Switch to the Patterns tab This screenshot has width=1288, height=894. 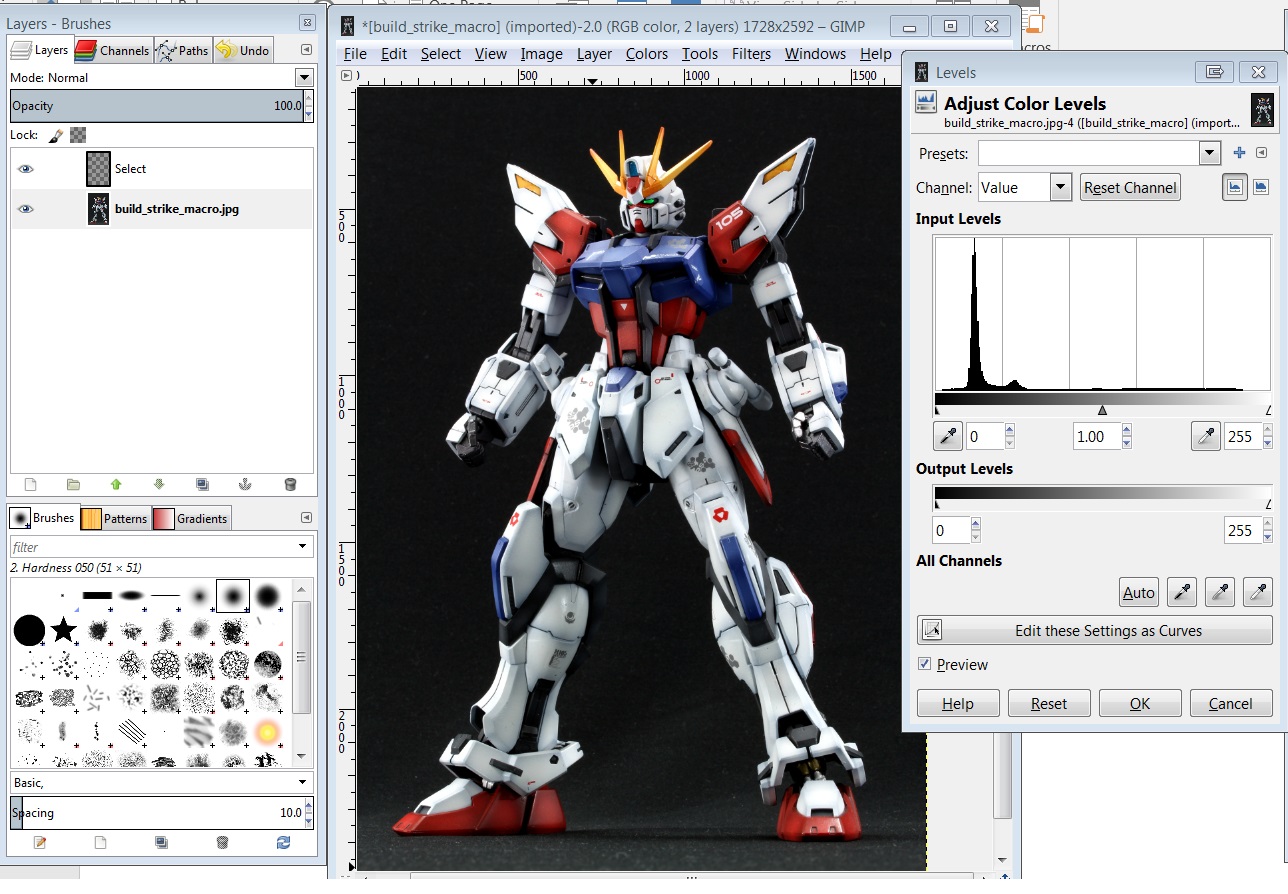coord(115,518)
